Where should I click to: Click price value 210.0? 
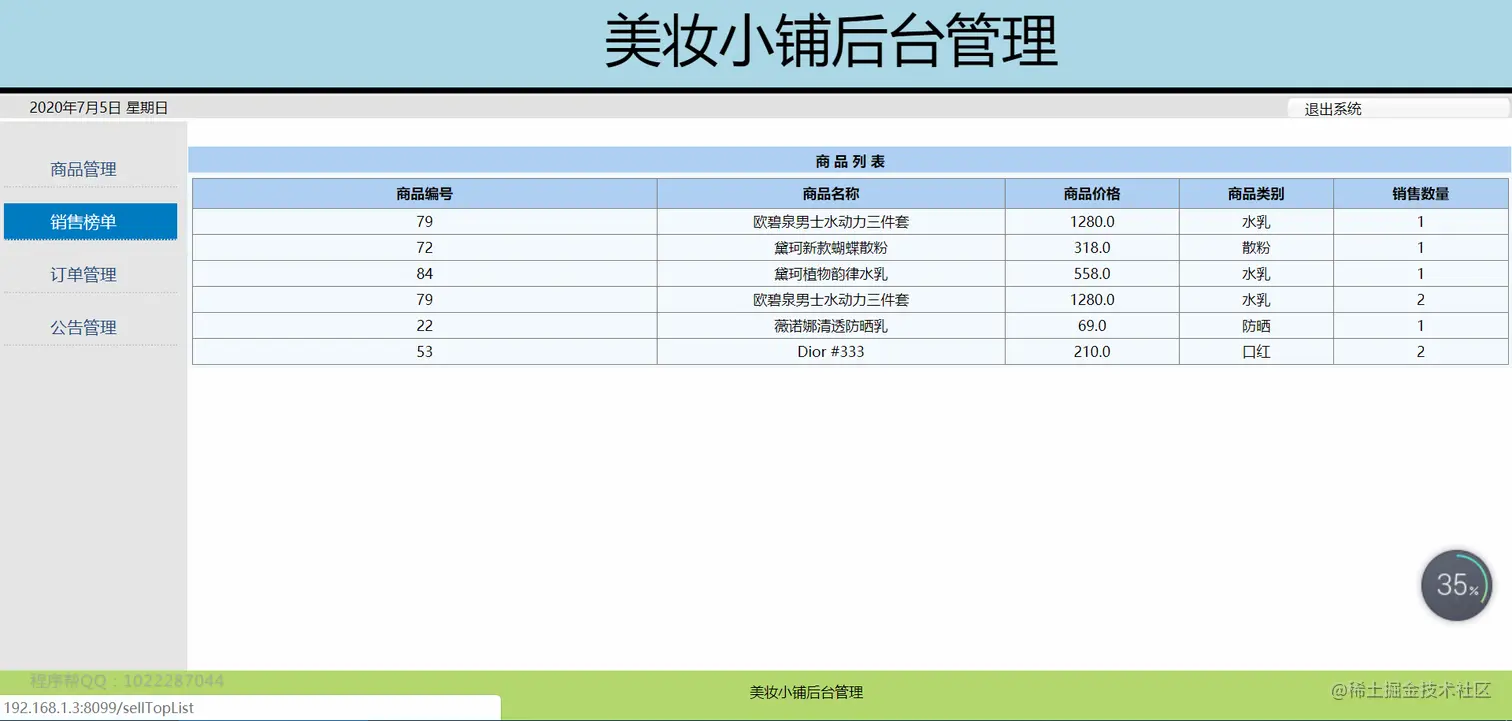1092,352
